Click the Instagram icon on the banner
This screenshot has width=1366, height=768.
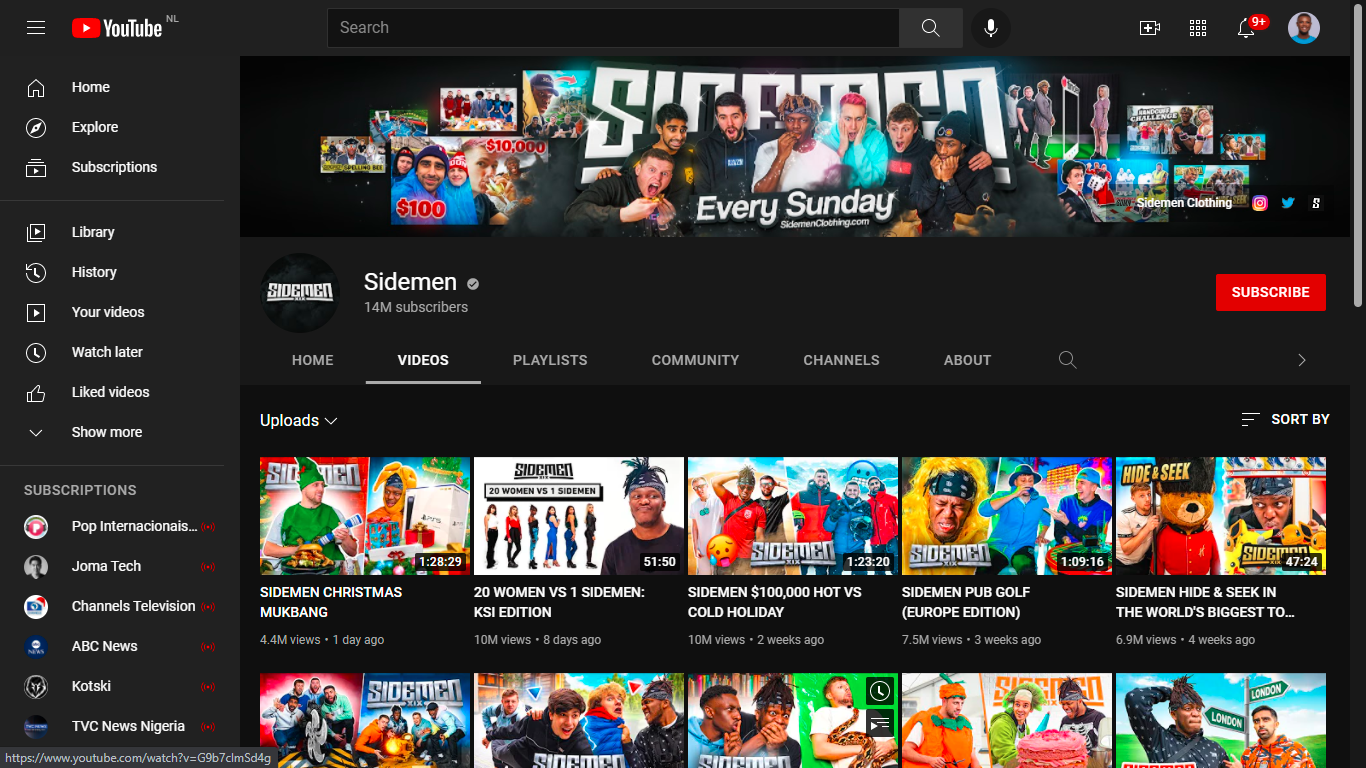1260,203
